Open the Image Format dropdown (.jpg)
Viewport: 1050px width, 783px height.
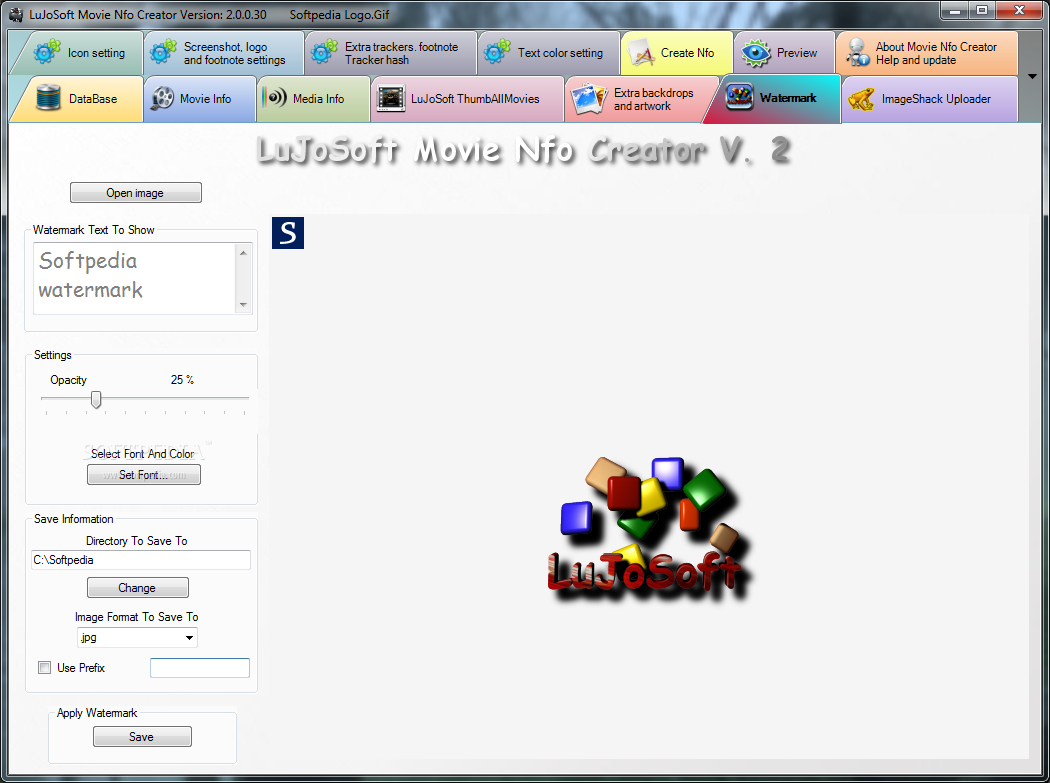coord(137,638)
